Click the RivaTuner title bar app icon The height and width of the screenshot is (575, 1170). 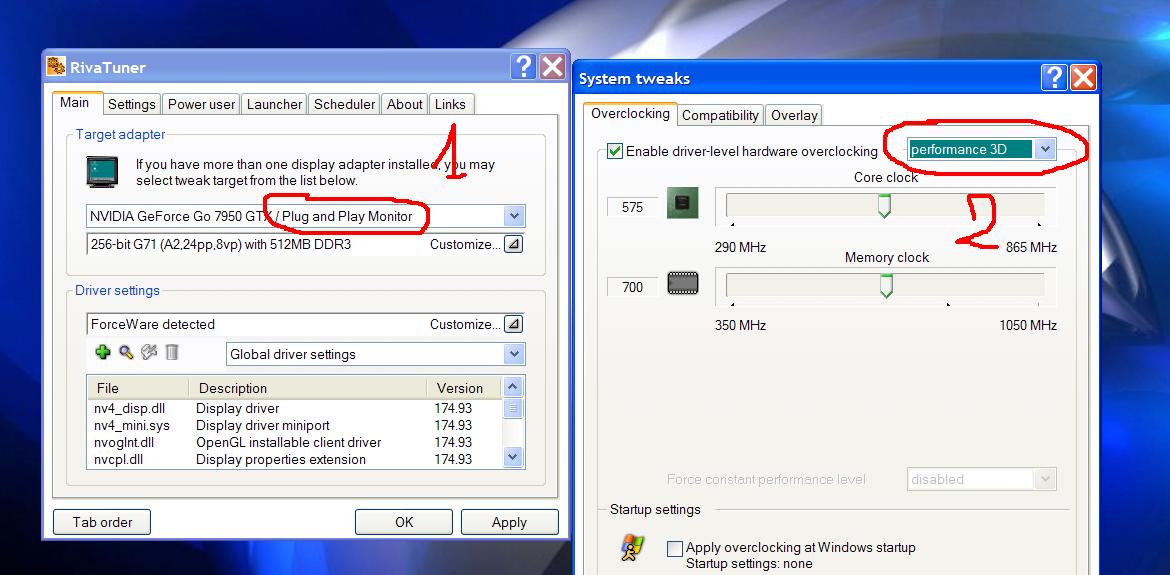point(56,66)
